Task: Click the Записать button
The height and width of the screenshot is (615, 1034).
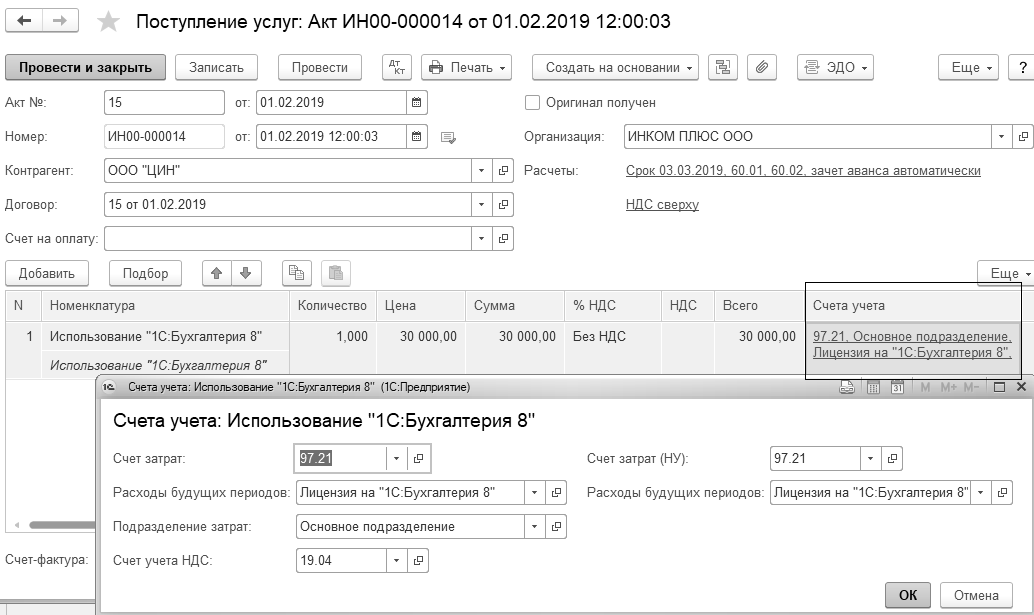Action: point(216,67)
